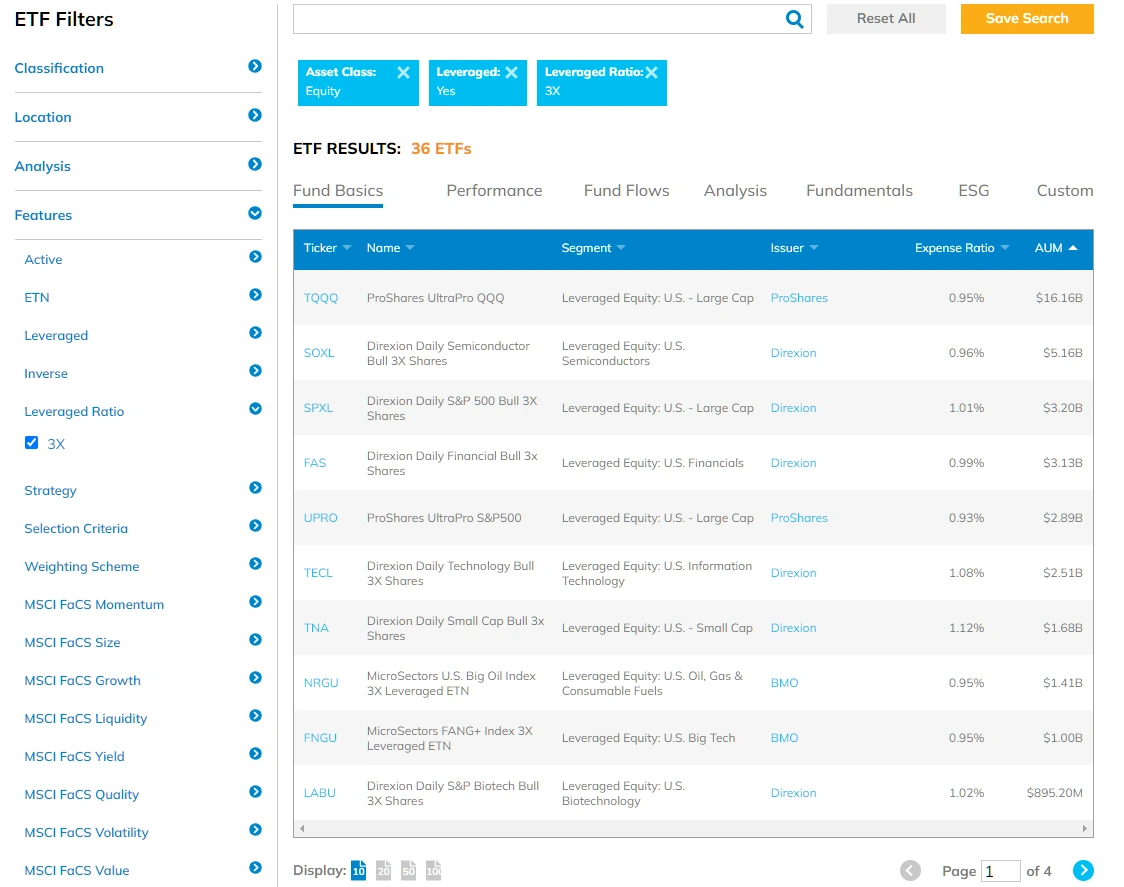The width and height of the screenshot is (1124, 887).
Task: Display 10 results per page
Action: (x=358, y=871)
